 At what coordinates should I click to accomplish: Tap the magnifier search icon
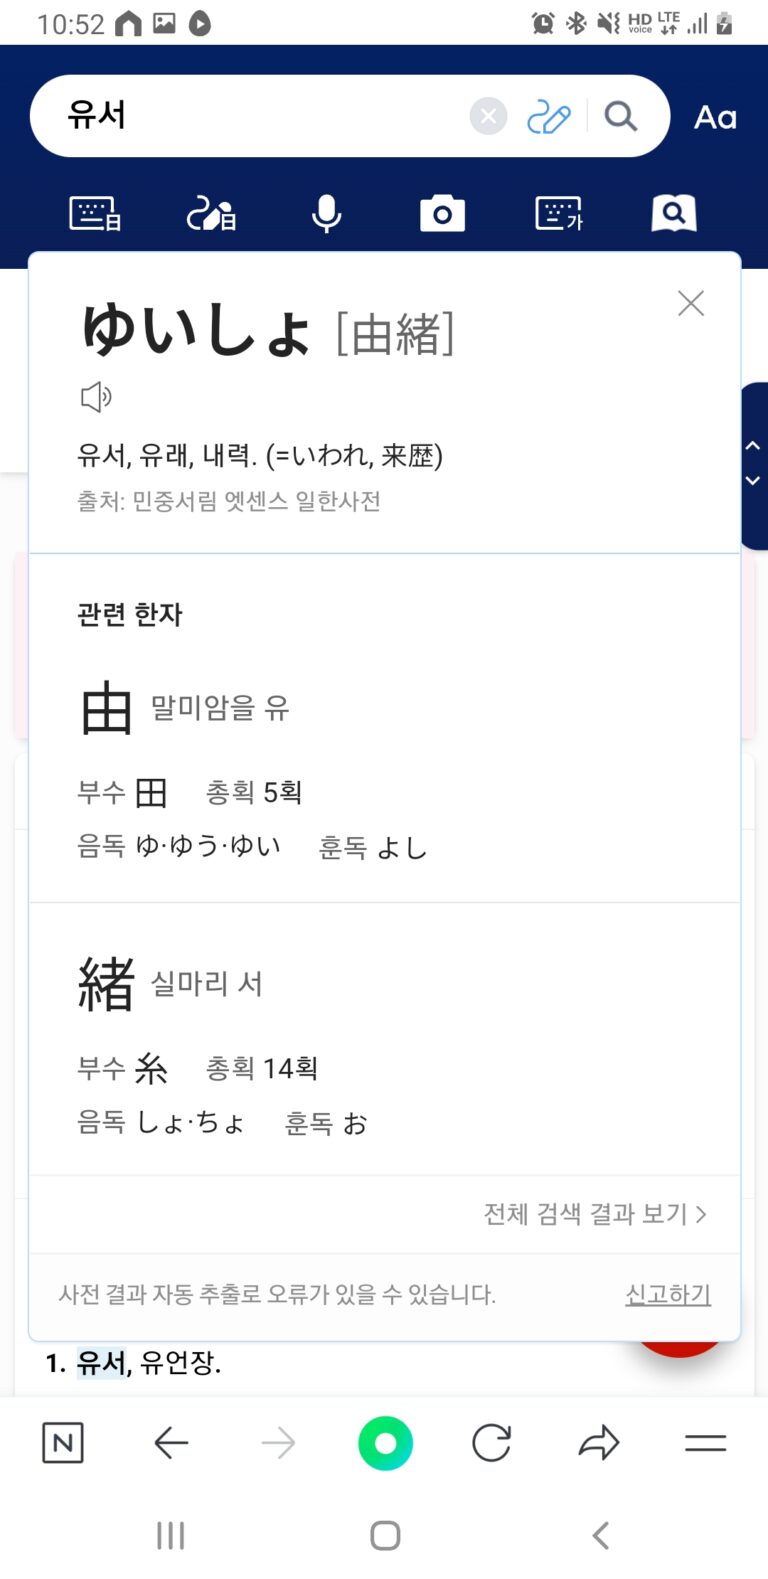click(621, 117)
